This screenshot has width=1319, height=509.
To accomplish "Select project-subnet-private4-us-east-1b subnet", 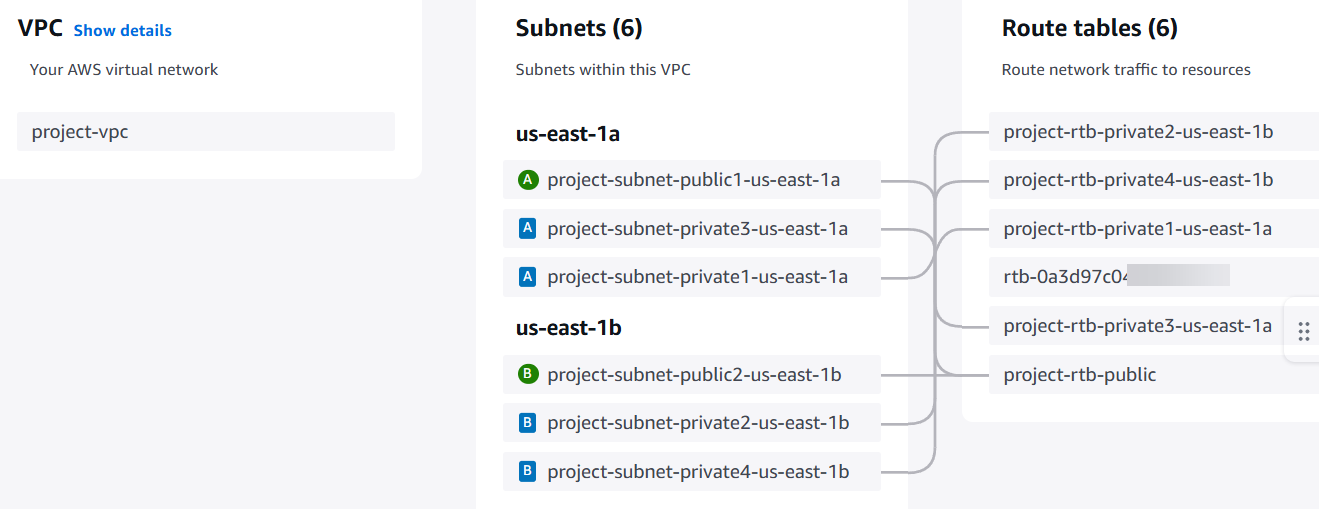I will [x=698, y=471].
